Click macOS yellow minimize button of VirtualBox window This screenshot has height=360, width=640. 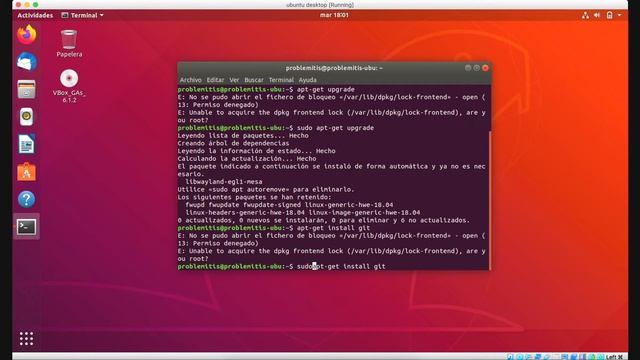click(x=27, y=4)
